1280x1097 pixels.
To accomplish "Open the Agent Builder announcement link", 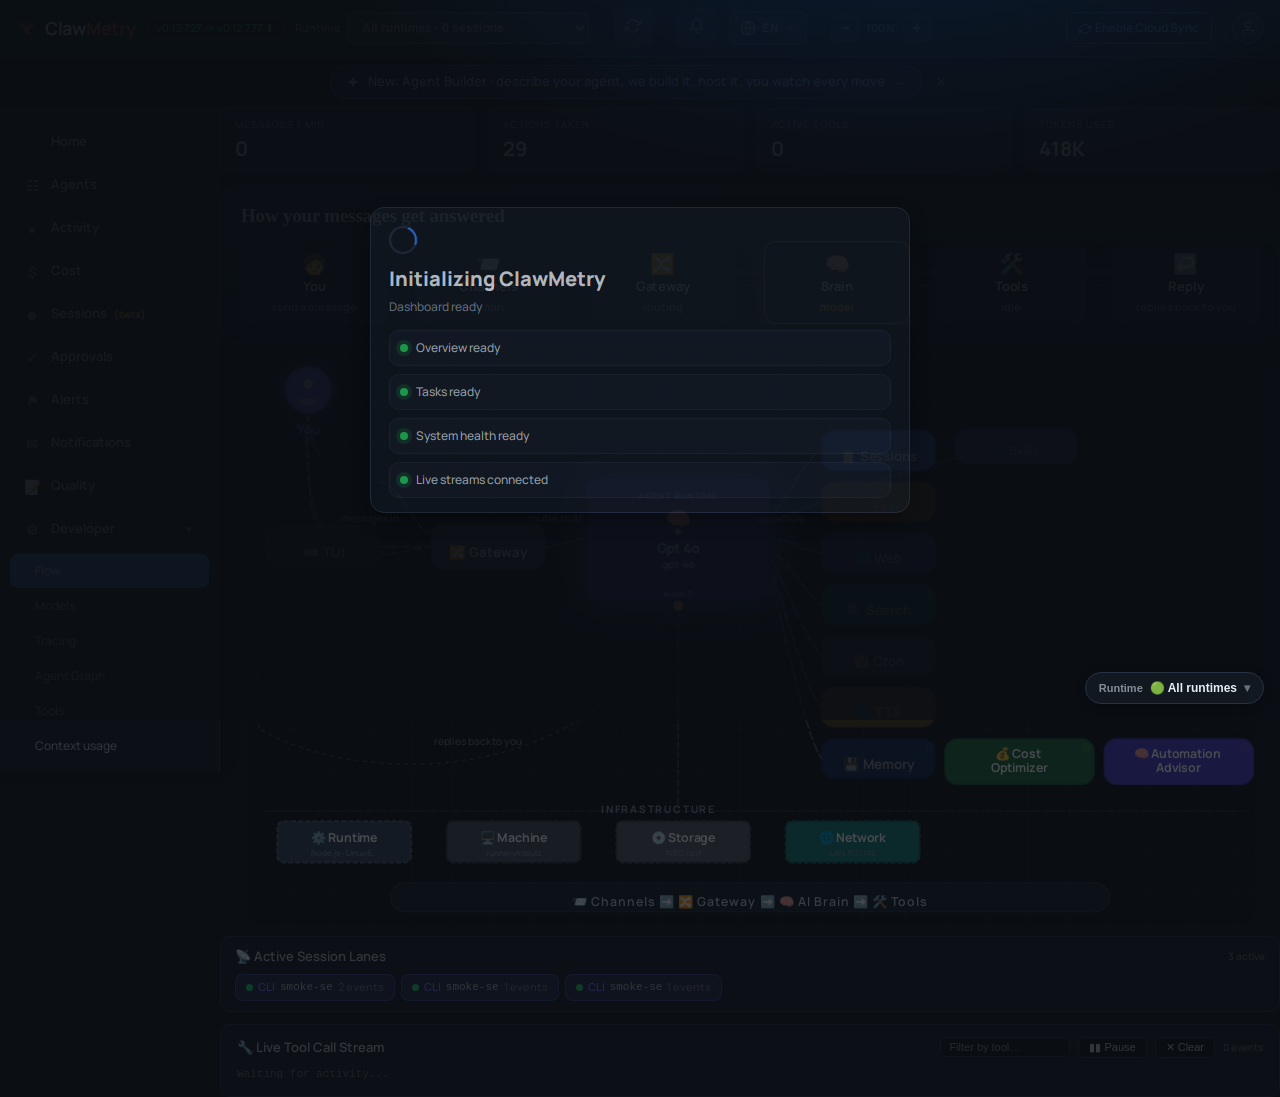I will (x=625, y=82).
